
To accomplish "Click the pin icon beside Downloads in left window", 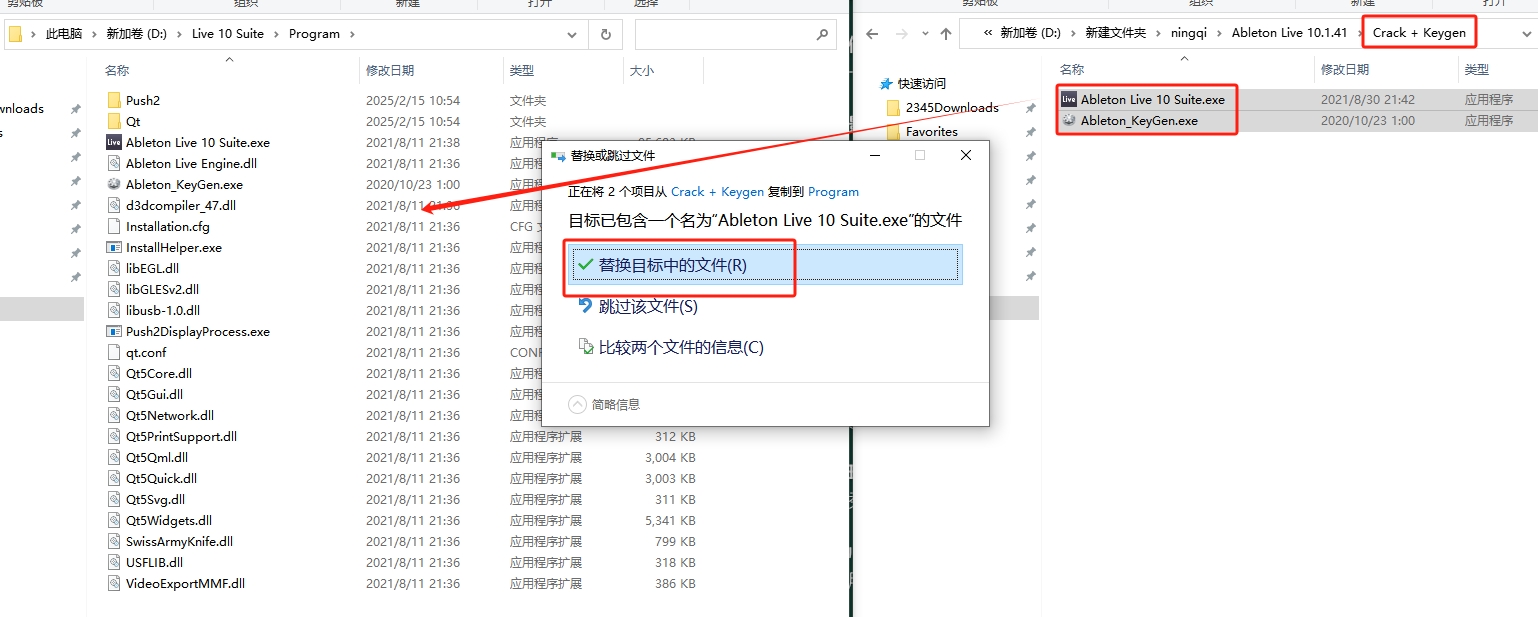I will click(x=75, y=109).
